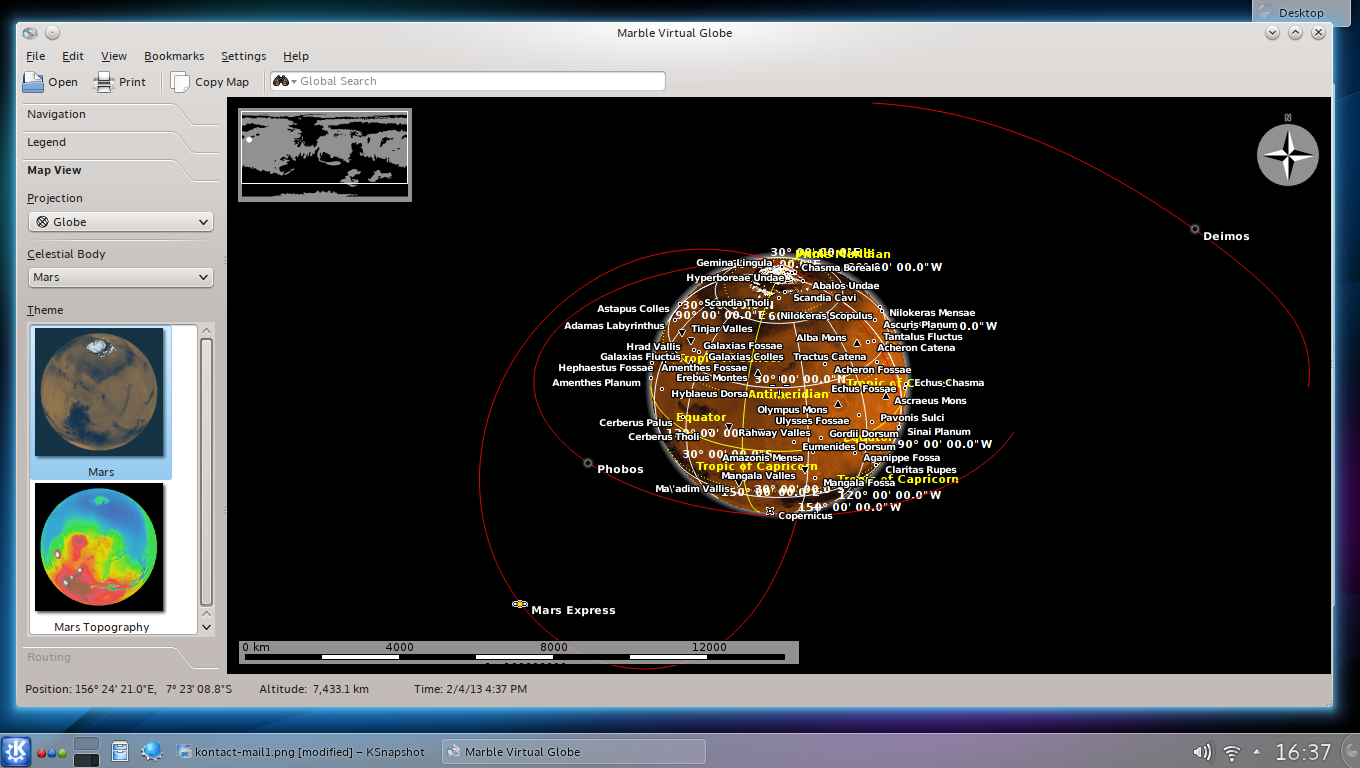Viewport: 1360px width, 768px height.
Task: Click the compass rose on the map
Action: point(1288,155)
